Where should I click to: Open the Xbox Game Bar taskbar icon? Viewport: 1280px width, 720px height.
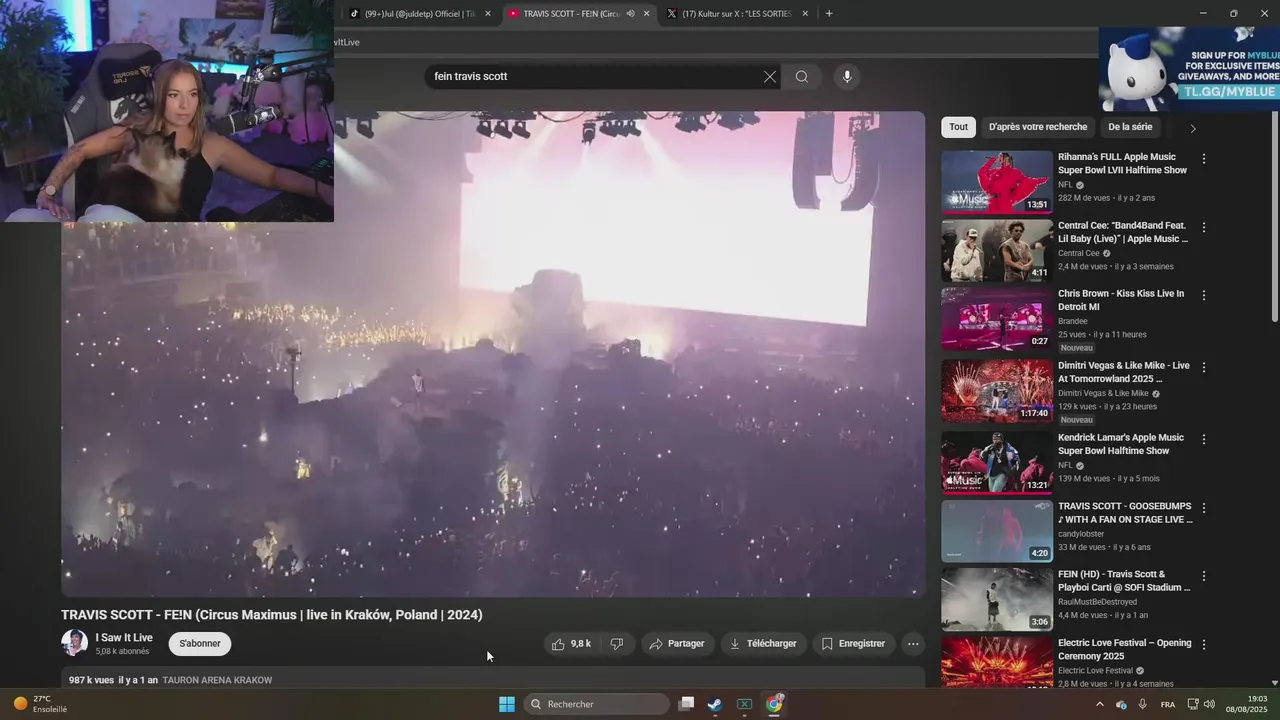pyautogui.click(x=744, y=704)
